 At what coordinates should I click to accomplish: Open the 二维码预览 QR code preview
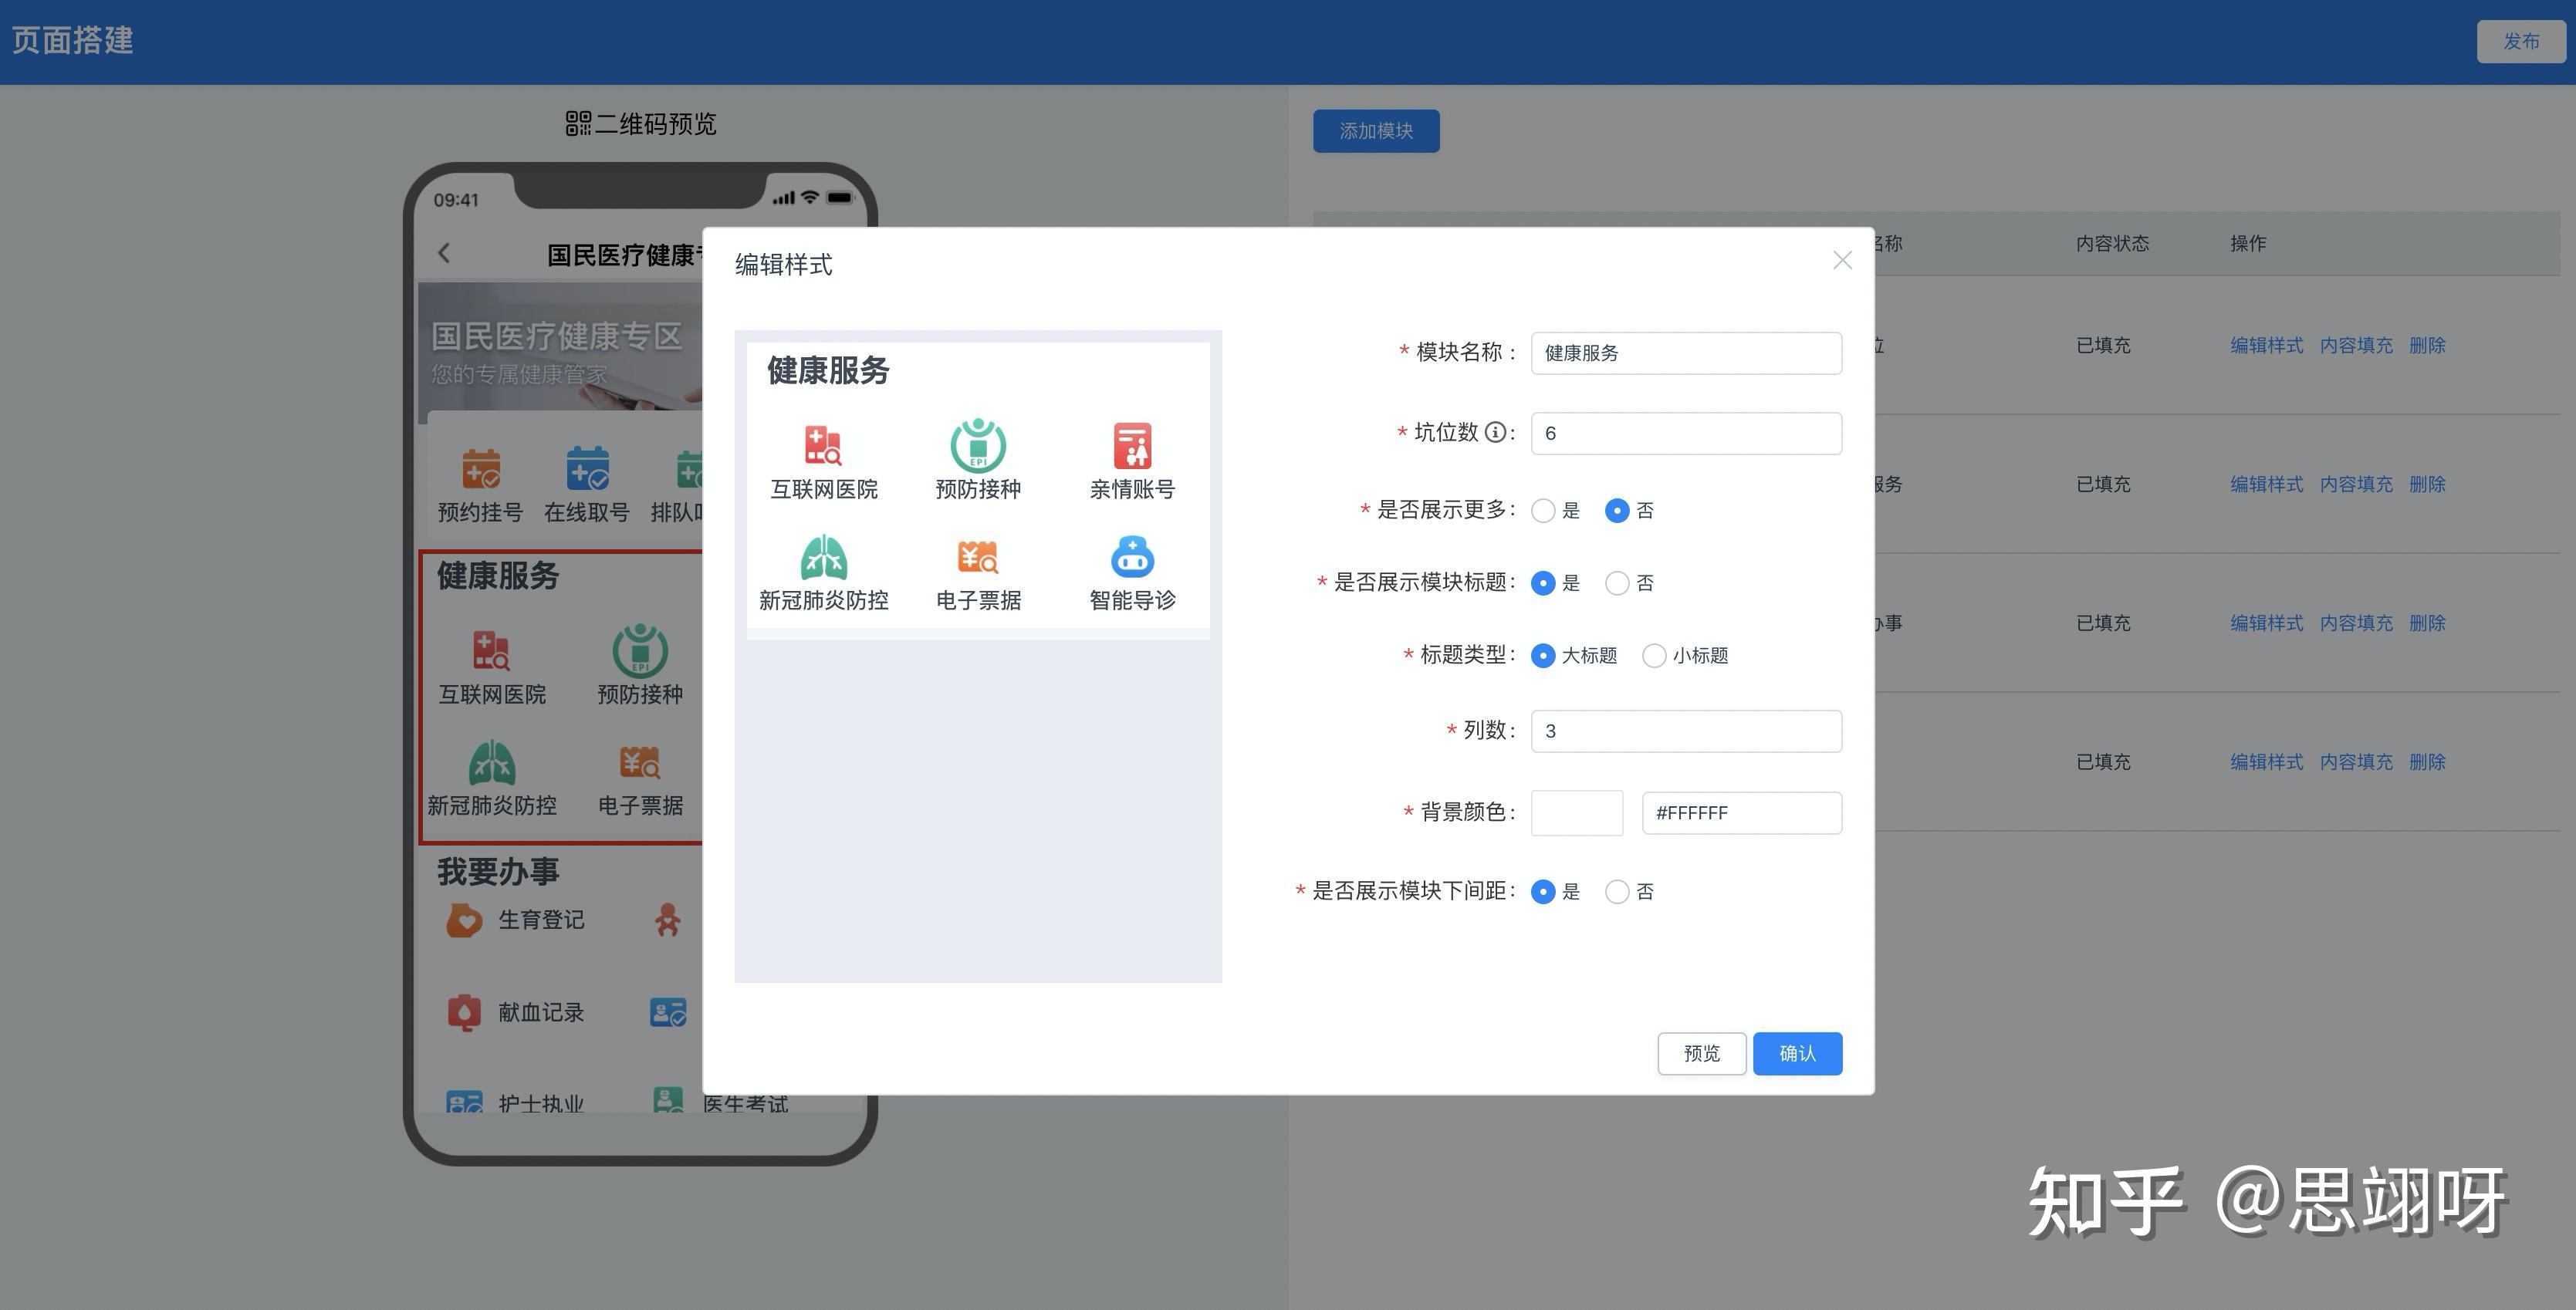641,123
